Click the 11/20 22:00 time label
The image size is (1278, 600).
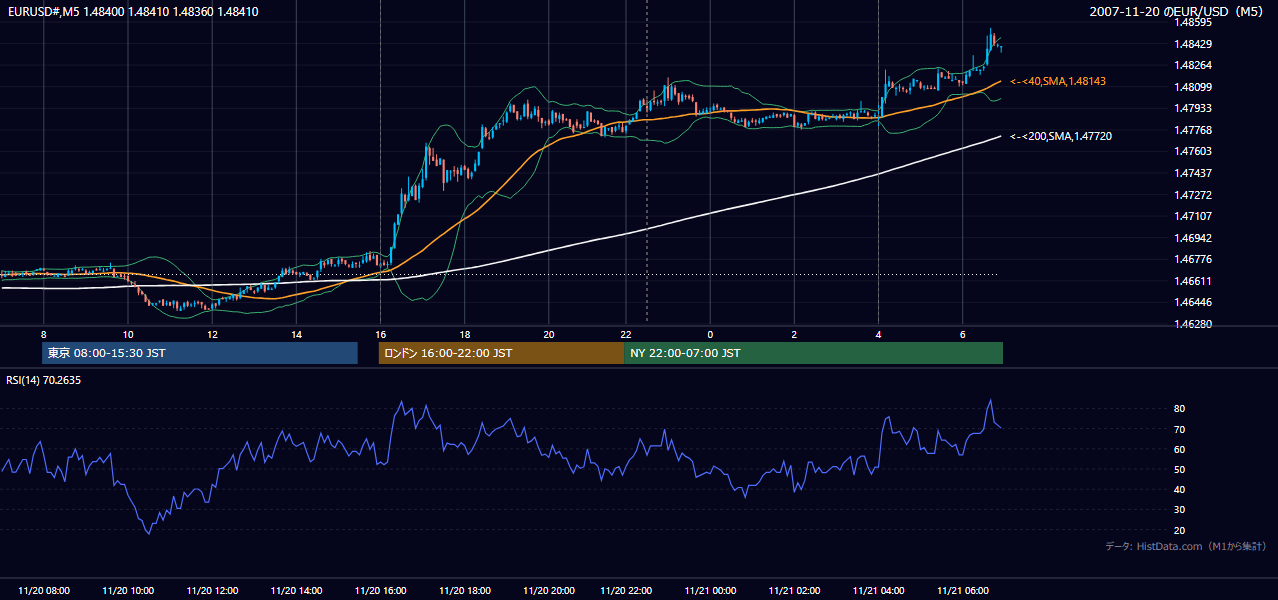(x=626, y=591)
